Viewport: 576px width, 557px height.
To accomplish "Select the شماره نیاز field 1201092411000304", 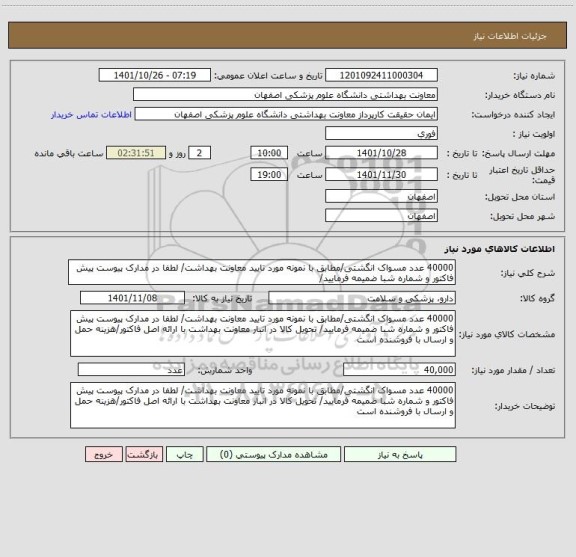I will tap(381, 75).
